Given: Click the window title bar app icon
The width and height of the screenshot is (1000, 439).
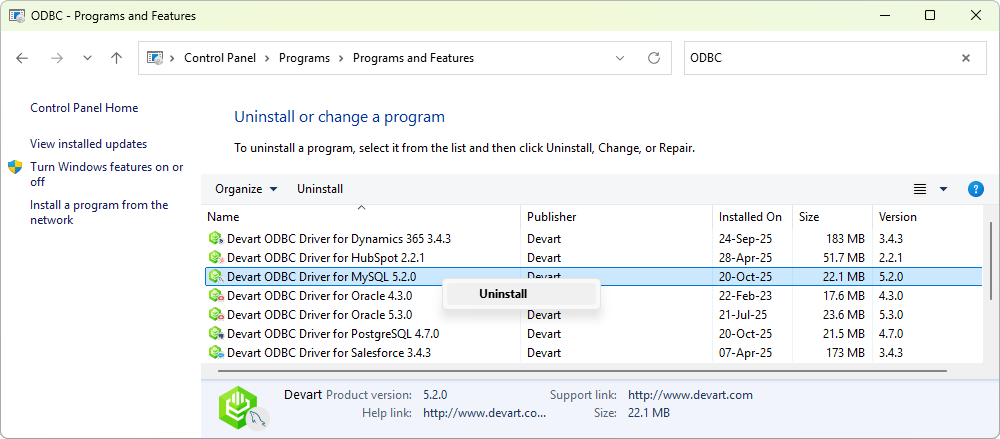Looking at the screenshot, I should [x=17, y=15].
